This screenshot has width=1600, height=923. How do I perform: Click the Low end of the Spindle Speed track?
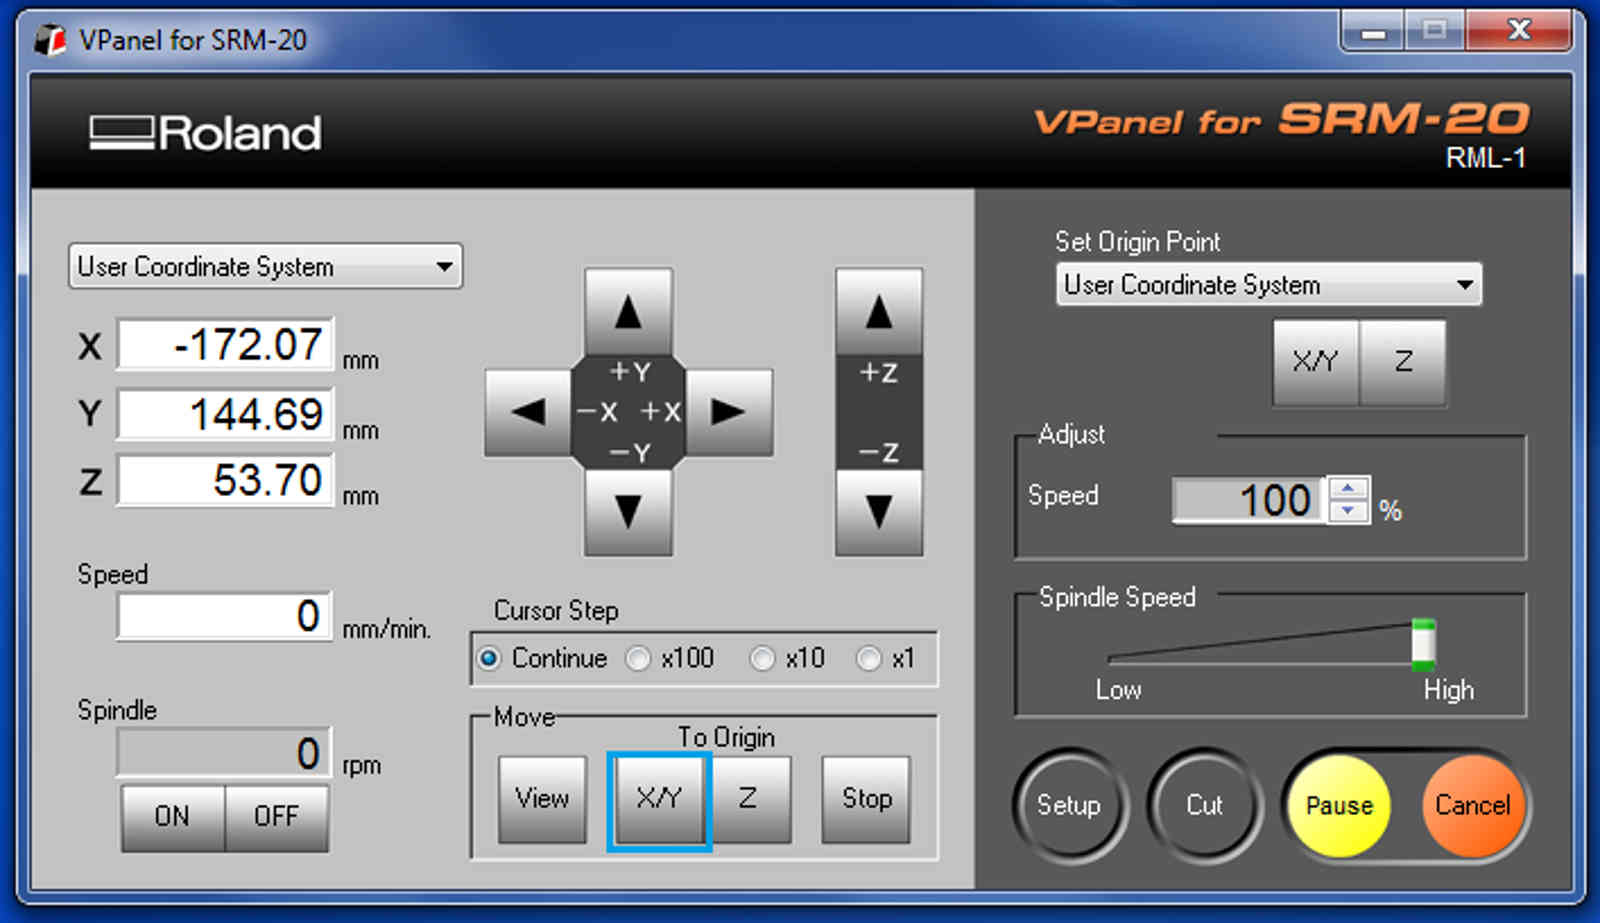pos(1113,659)
